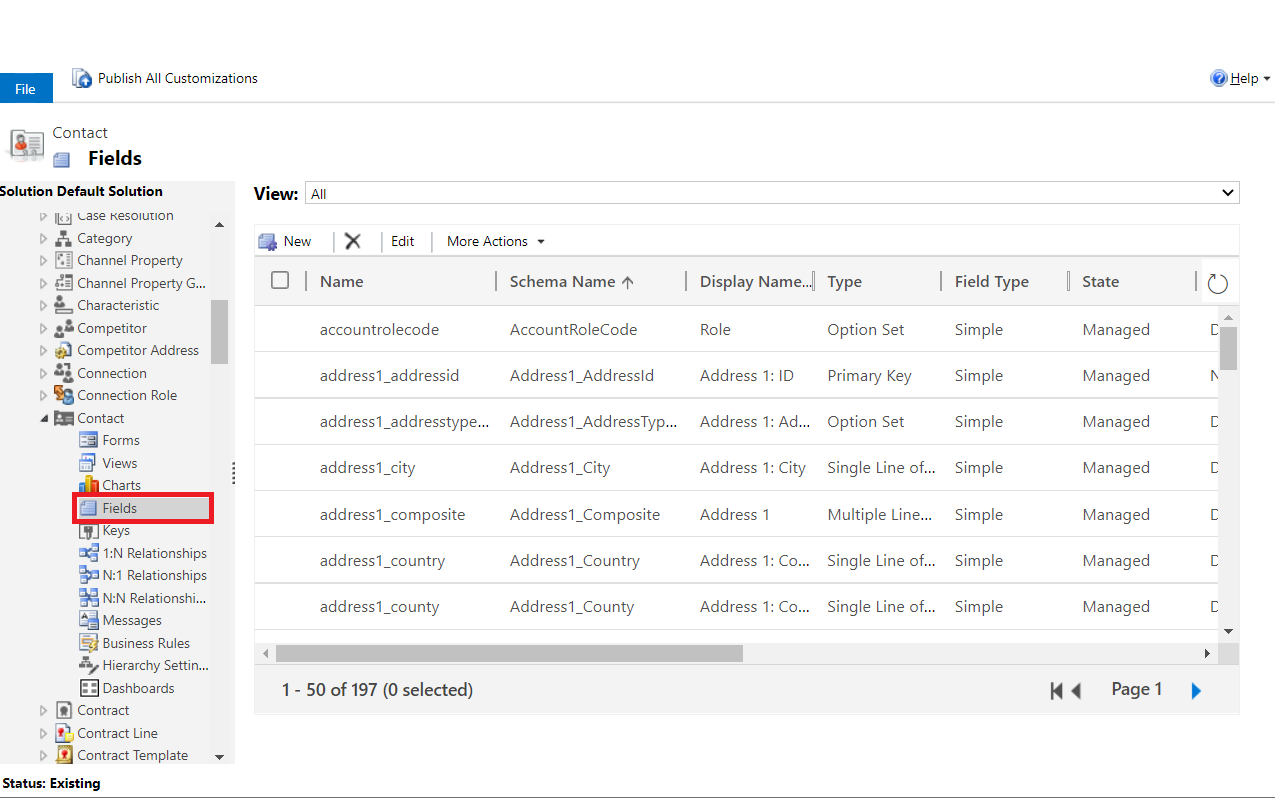
Task: Click the Connection Role entity icon
Action: [63, 395]
